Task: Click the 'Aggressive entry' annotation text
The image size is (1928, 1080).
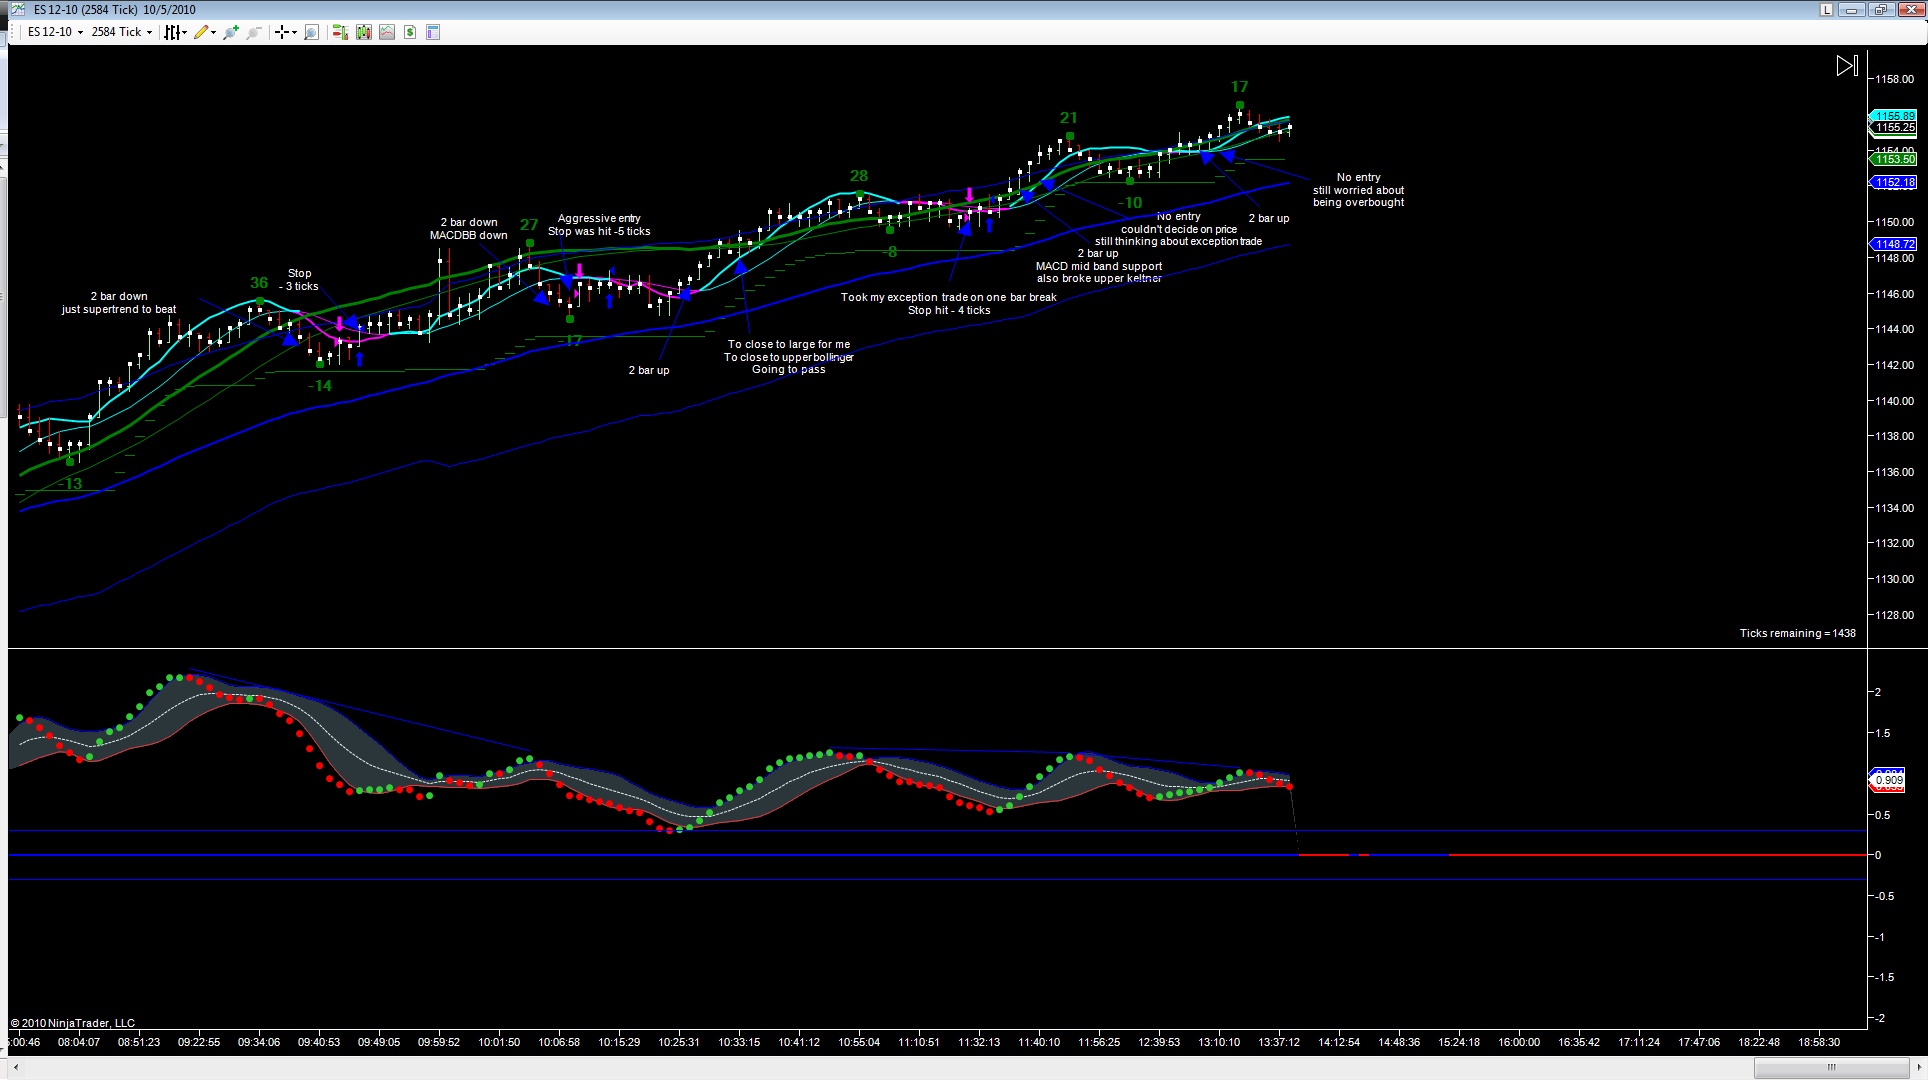Action: tap(599, 218)
